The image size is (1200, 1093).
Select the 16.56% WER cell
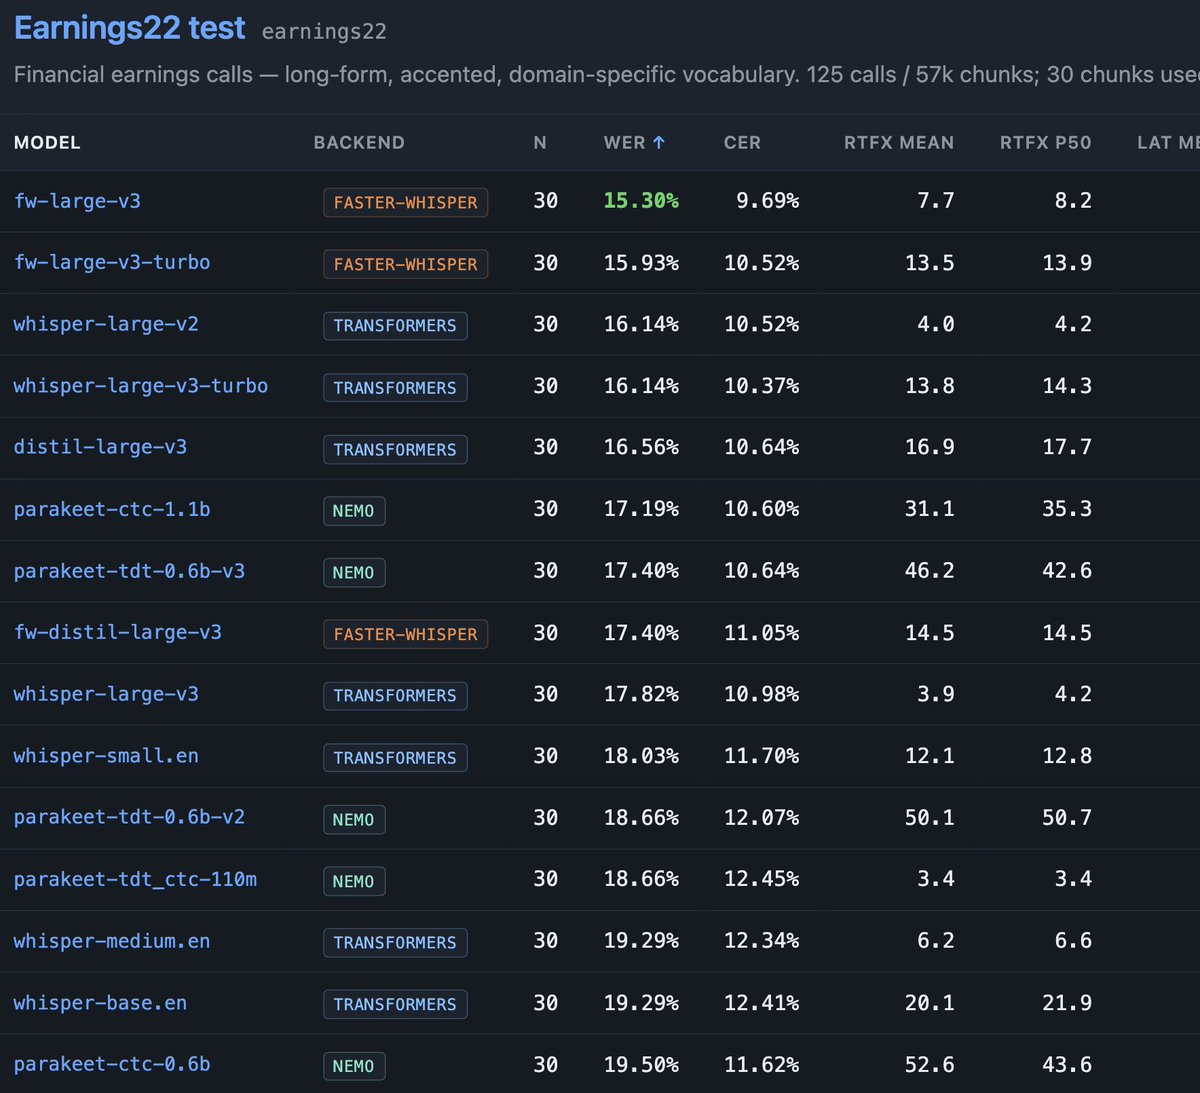click(x=641, y=448)
